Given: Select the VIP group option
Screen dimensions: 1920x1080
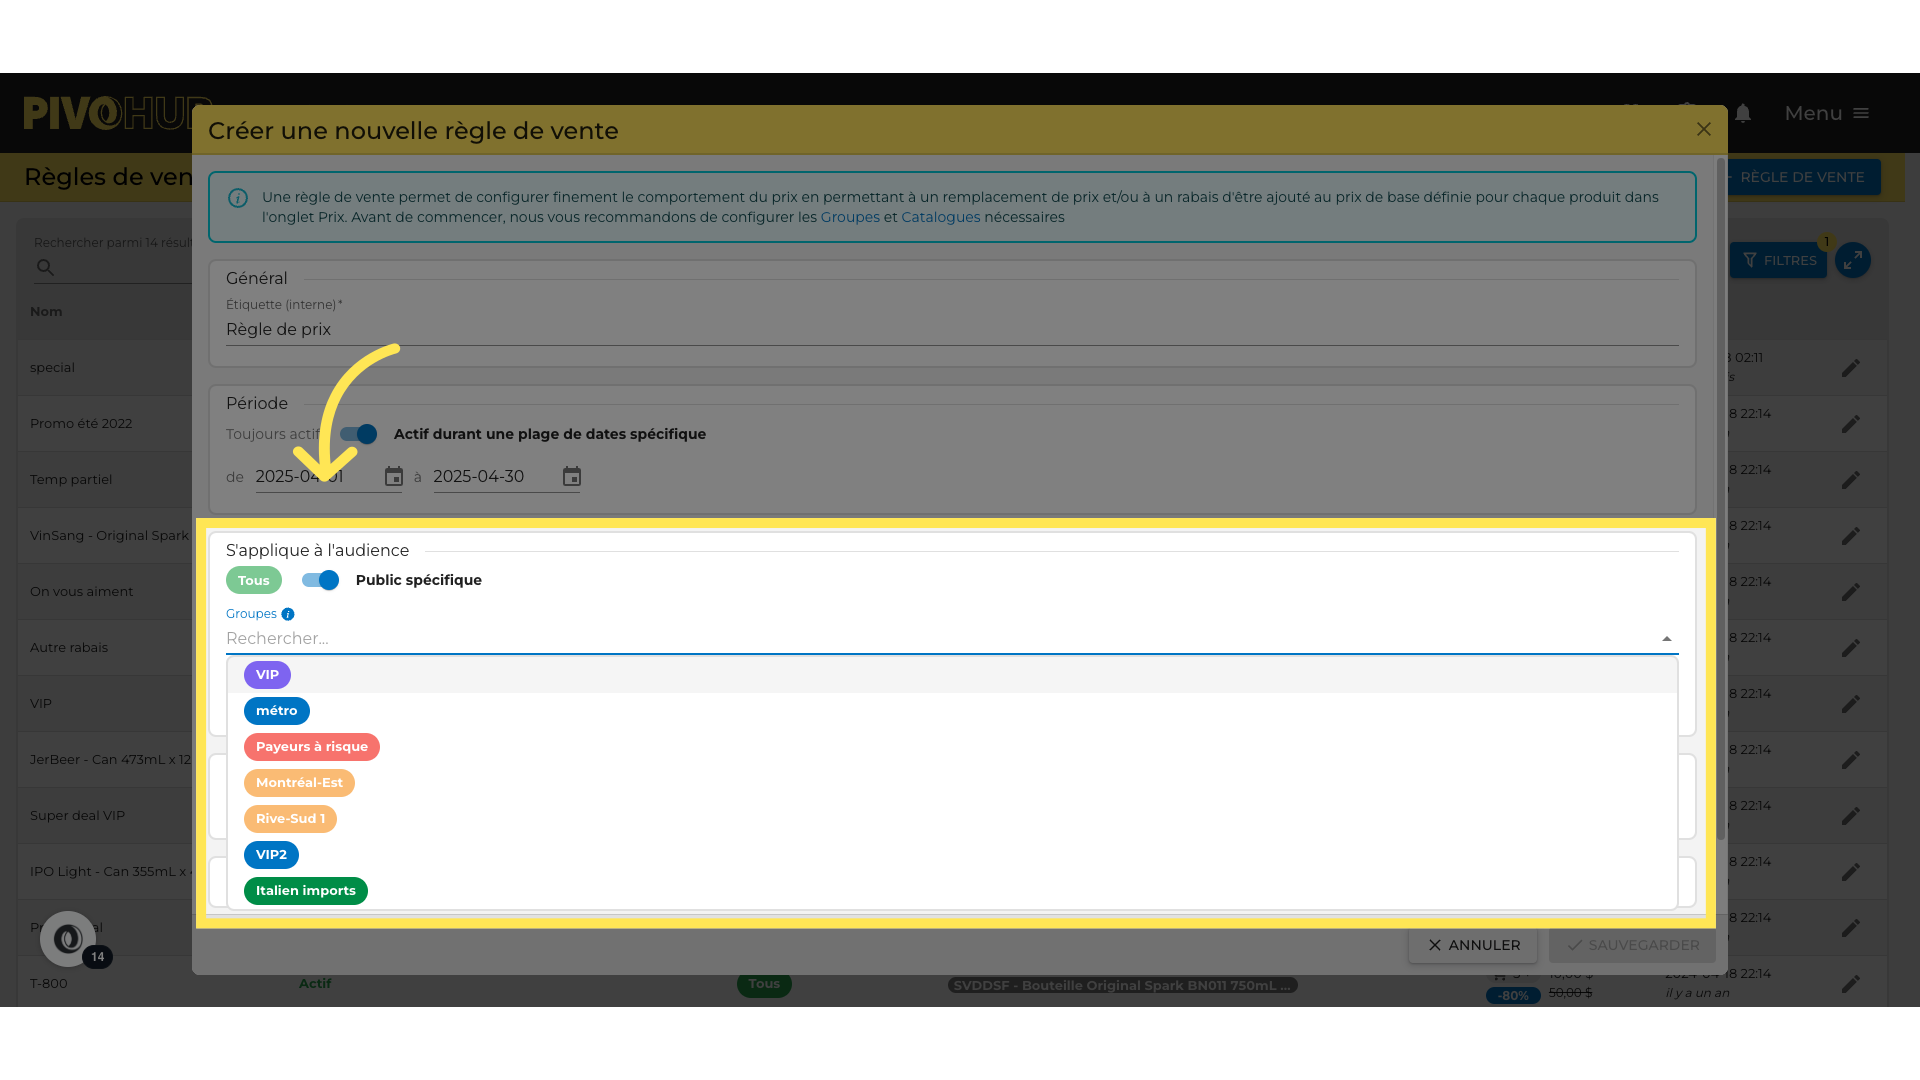Looking at the screenshot, I should tap(267, 675).
